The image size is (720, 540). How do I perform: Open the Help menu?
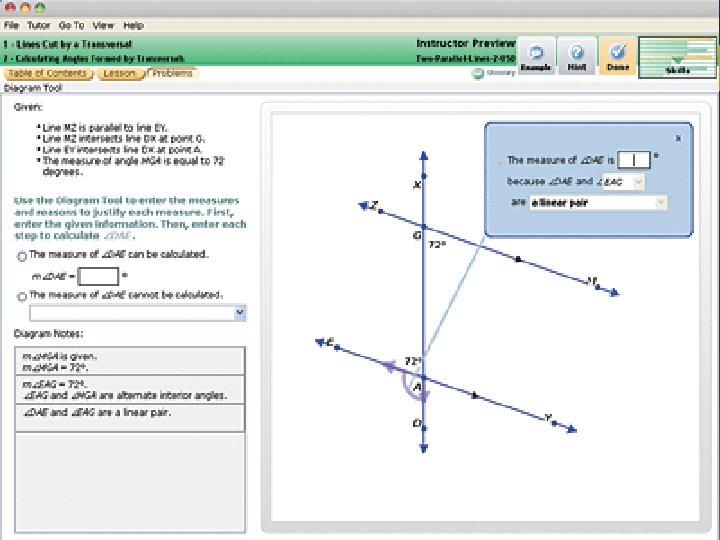[134, 25]
